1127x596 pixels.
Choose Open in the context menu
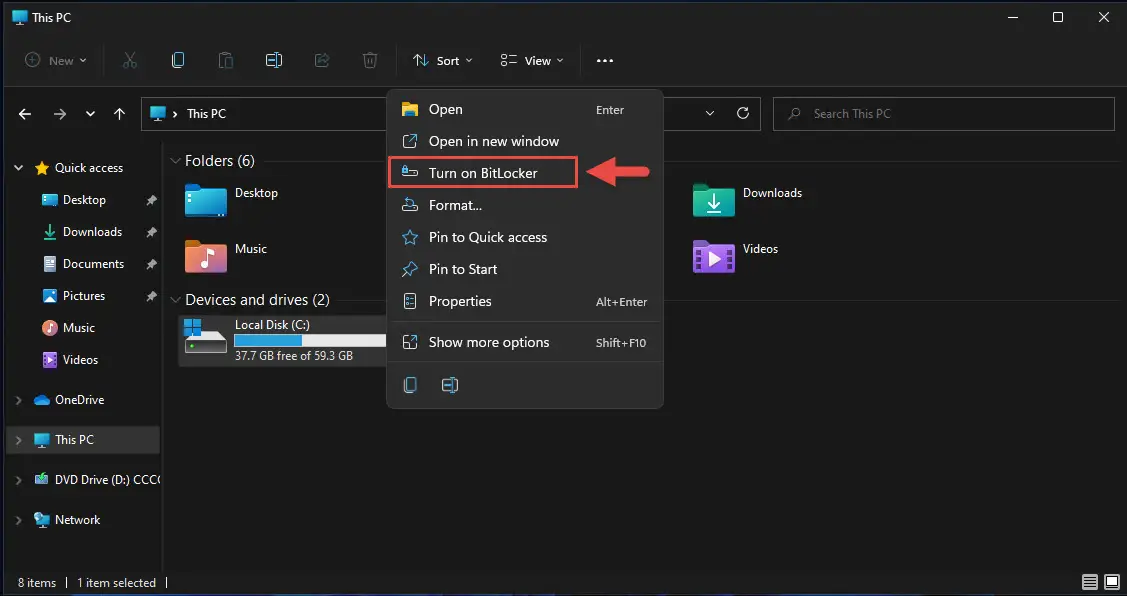[525, 109]
